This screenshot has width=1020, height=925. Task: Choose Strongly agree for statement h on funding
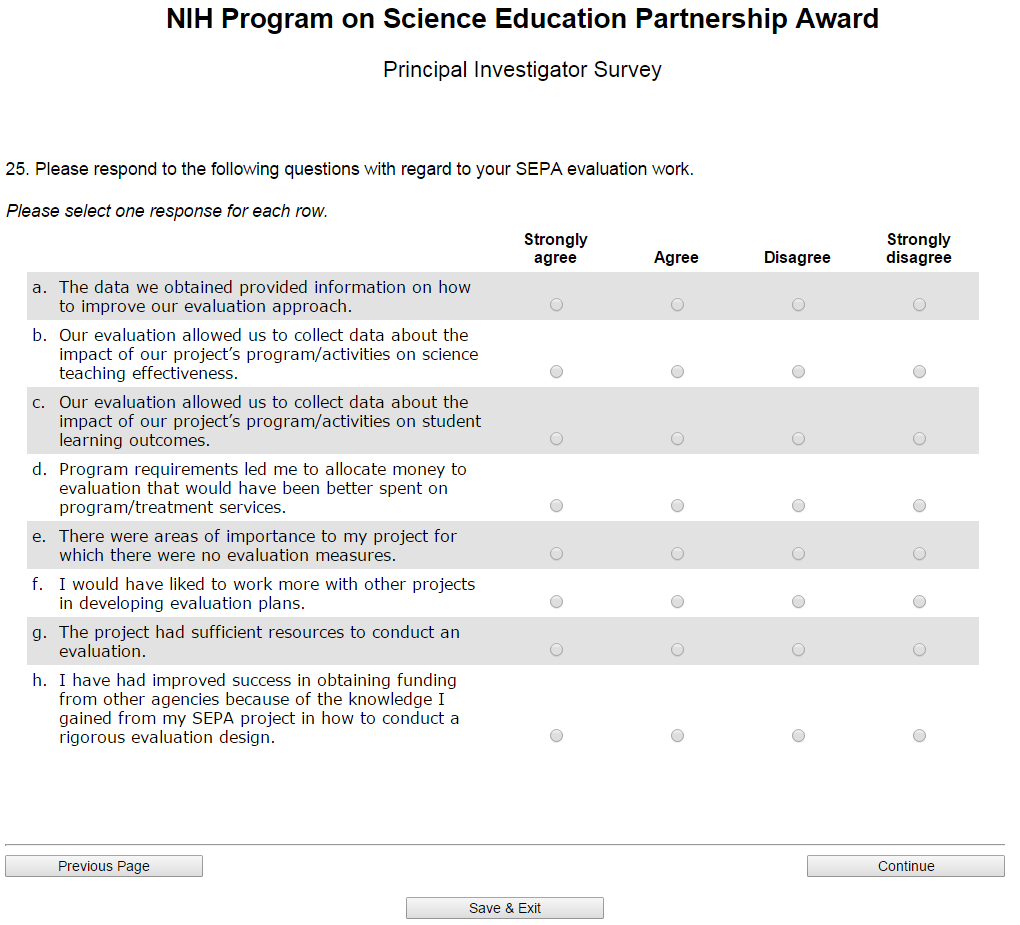(x=556, y=736)
